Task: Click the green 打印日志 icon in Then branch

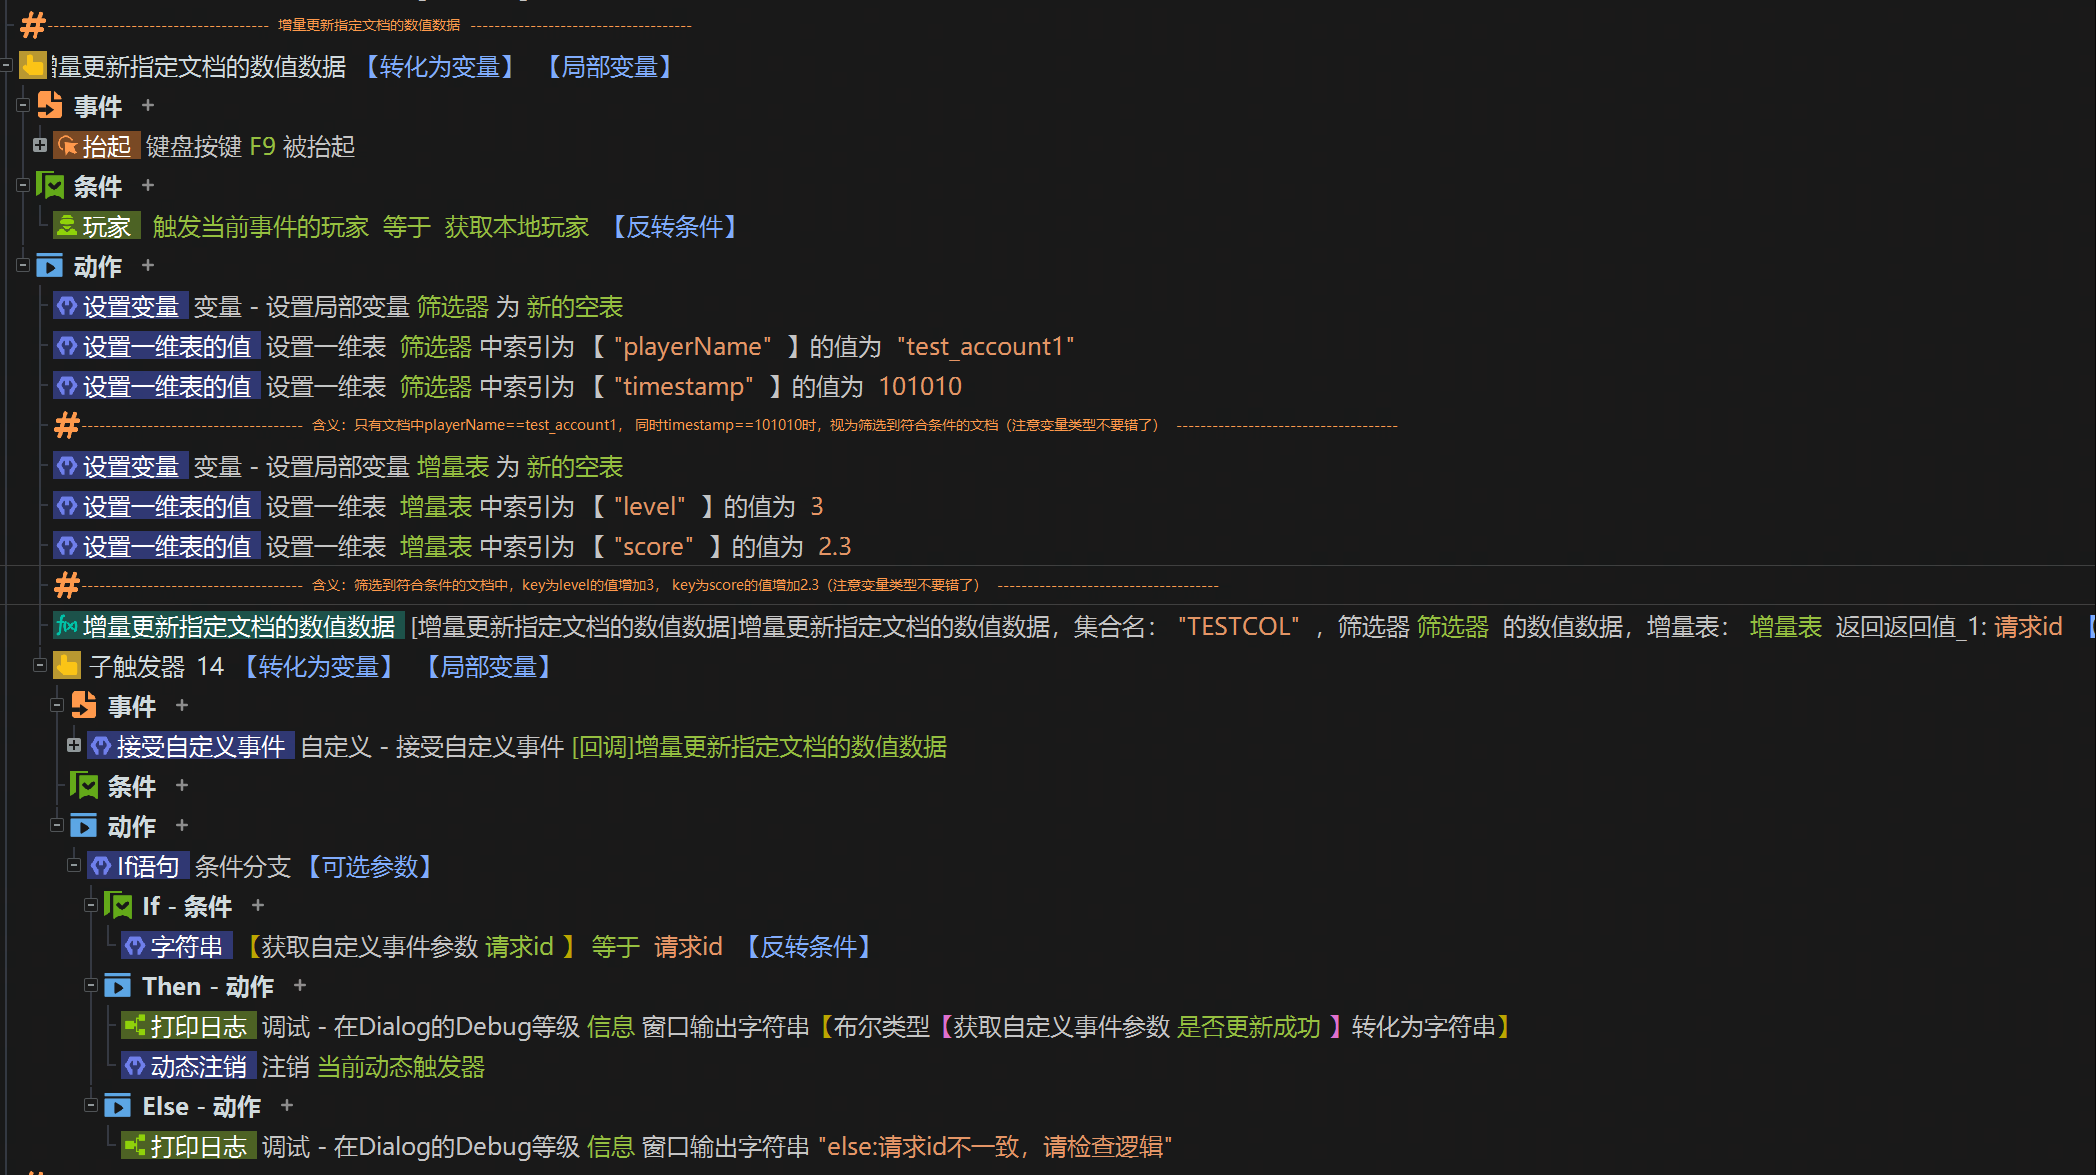Action: pyautogui.click(x=135, y=1026)
